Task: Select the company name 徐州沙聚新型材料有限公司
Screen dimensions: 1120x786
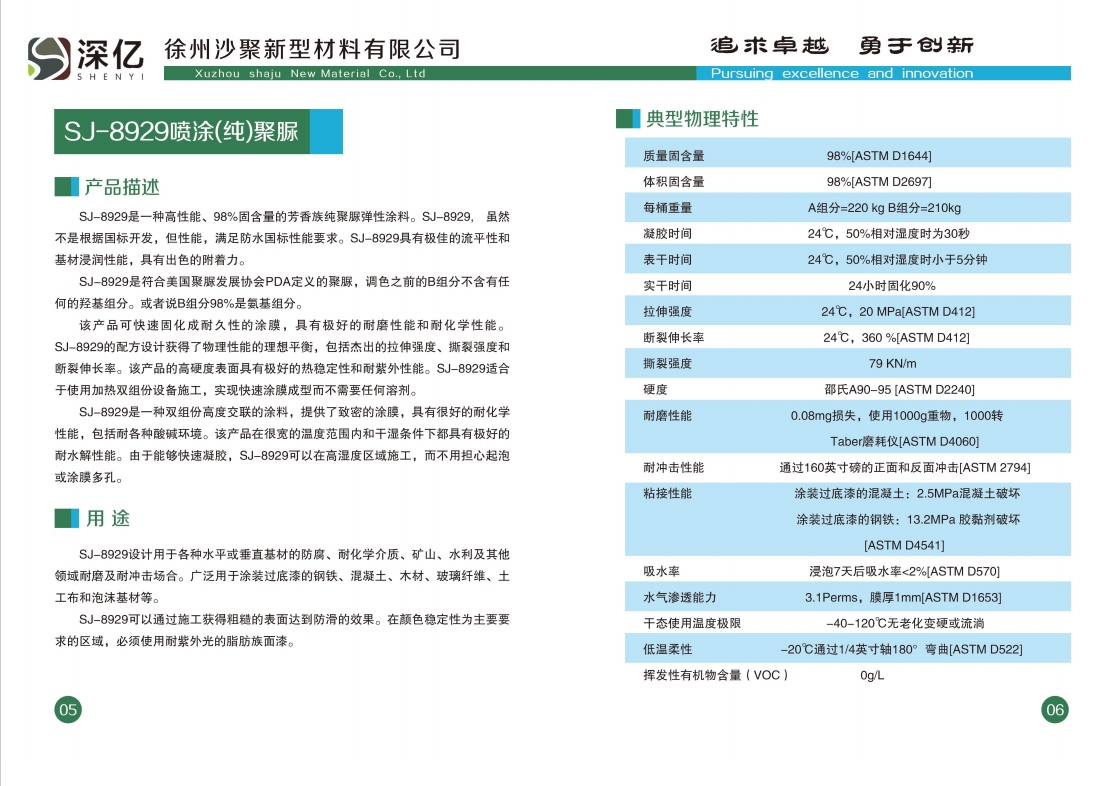Action: click(x=312, y=49)
